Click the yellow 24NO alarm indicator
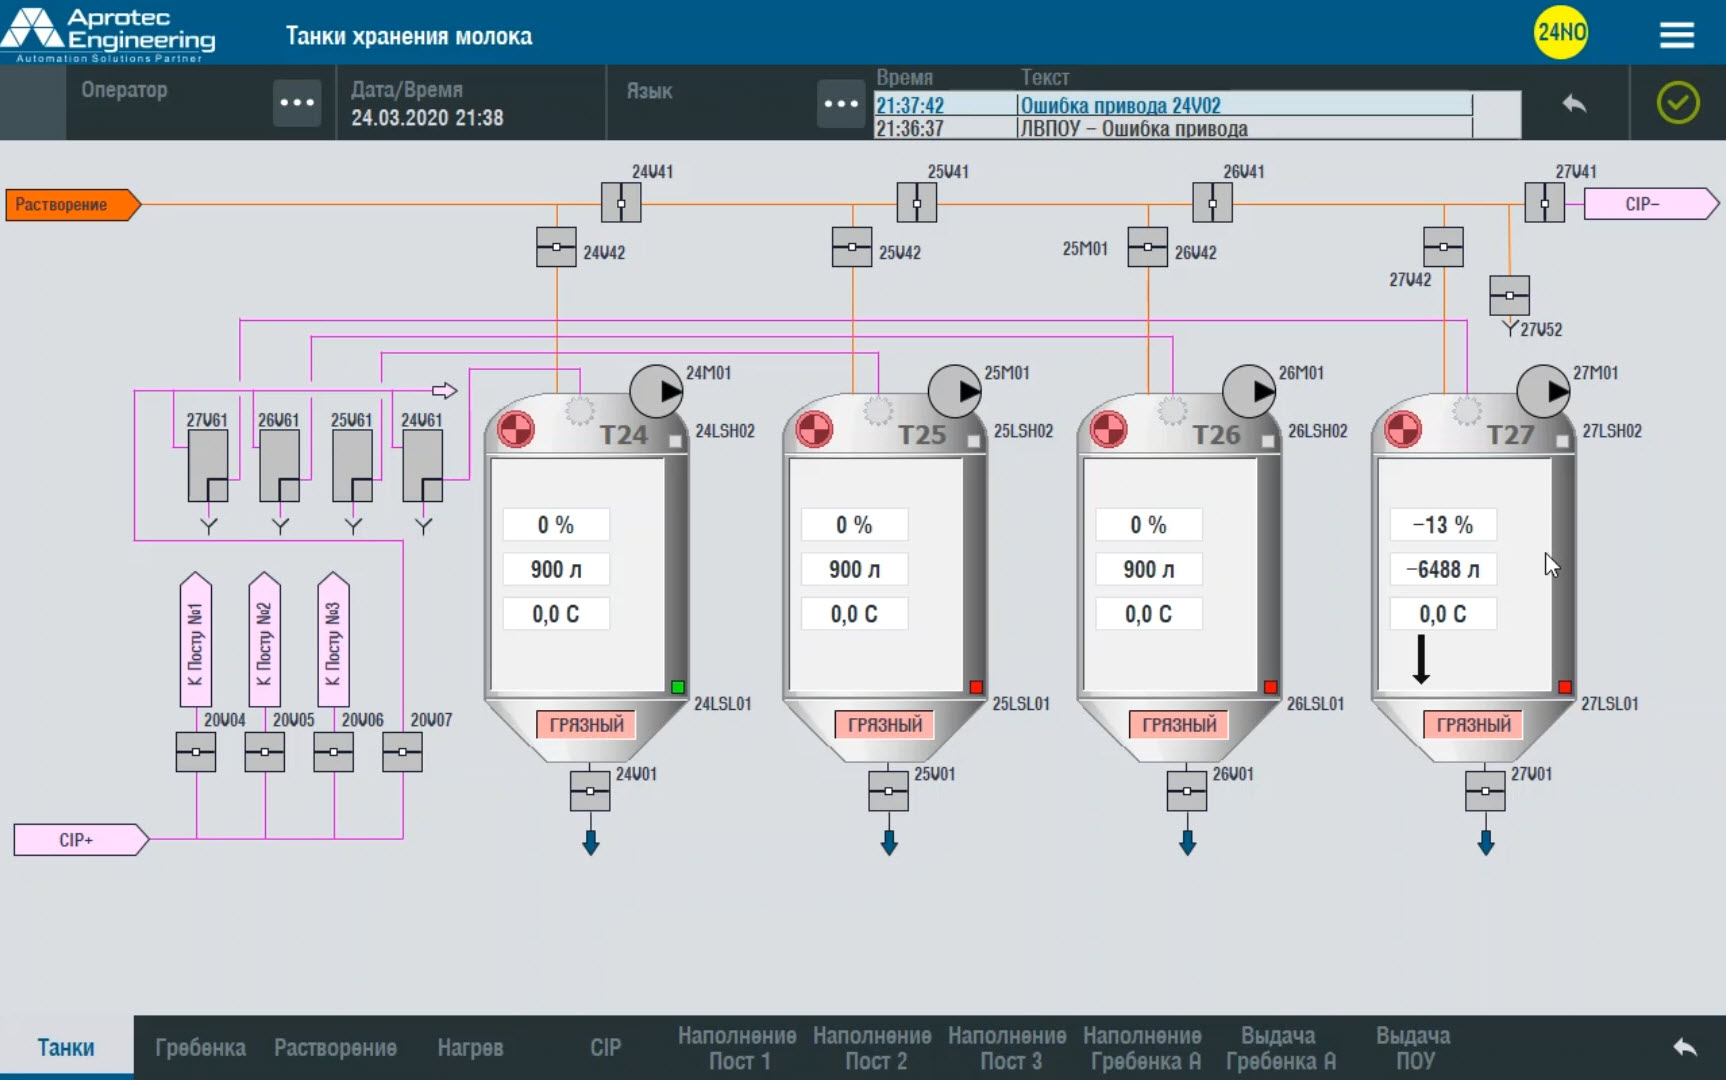Screen dimensions: 1726x1080 pyautogui.click(x=1561, y=32)
